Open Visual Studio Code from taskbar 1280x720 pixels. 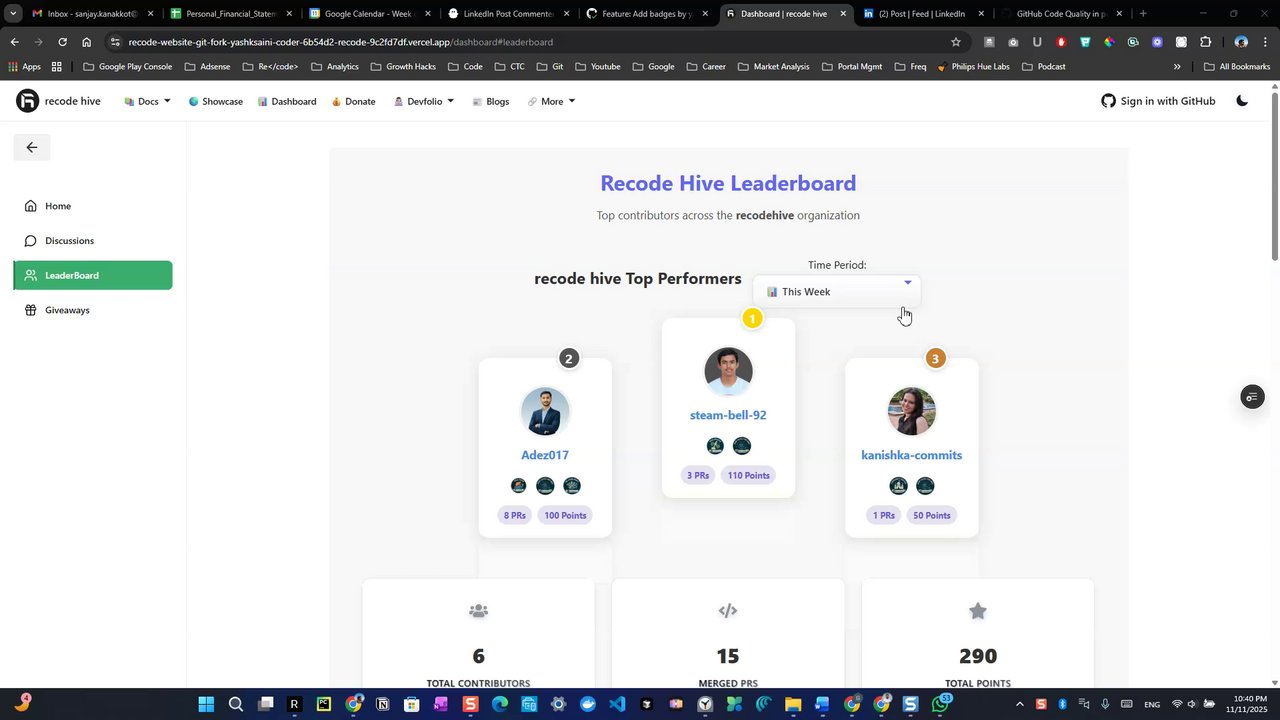pyautogui.click(x=617, y=704)
